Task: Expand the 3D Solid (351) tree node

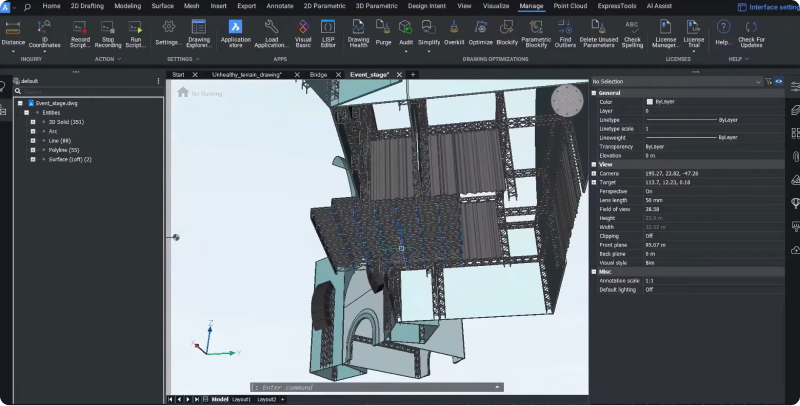Action: click(32, 122)
